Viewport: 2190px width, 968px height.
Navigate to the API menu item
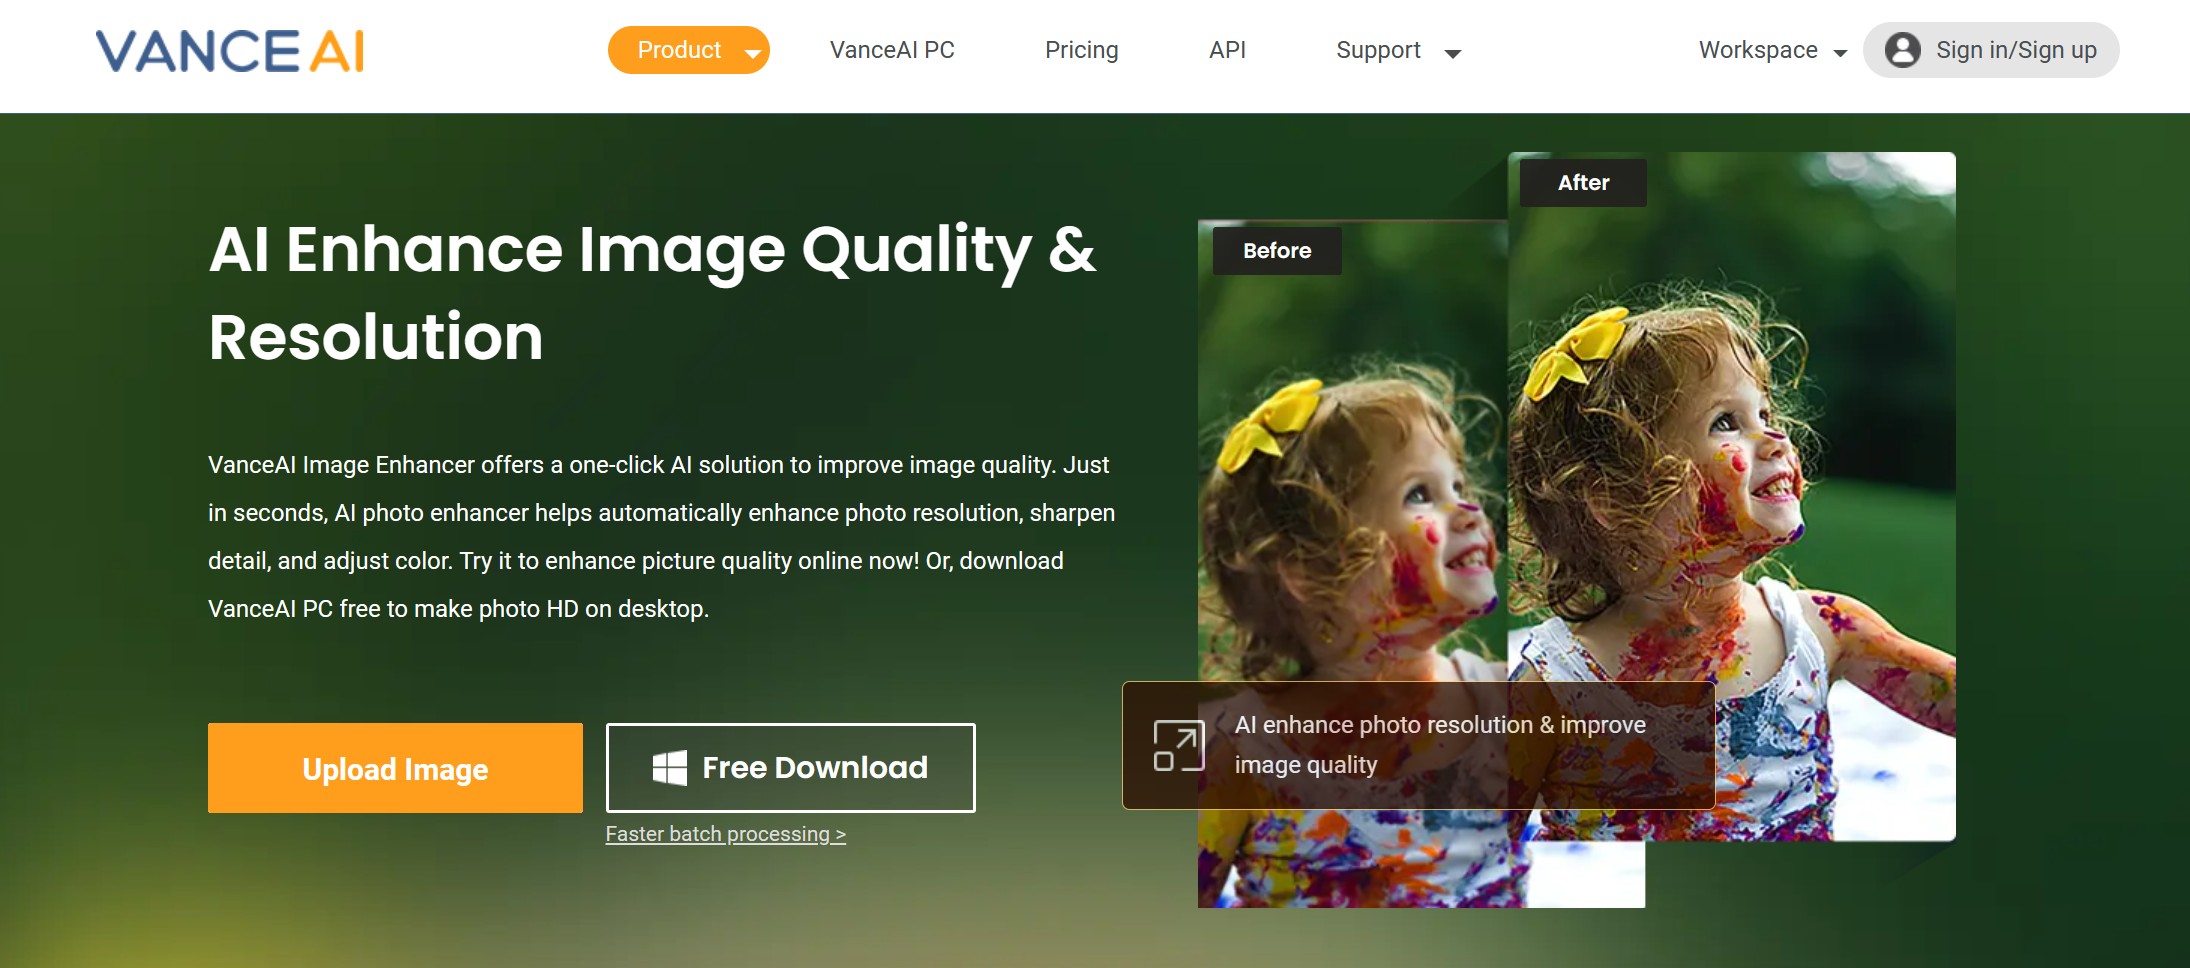coord(1227,50)
